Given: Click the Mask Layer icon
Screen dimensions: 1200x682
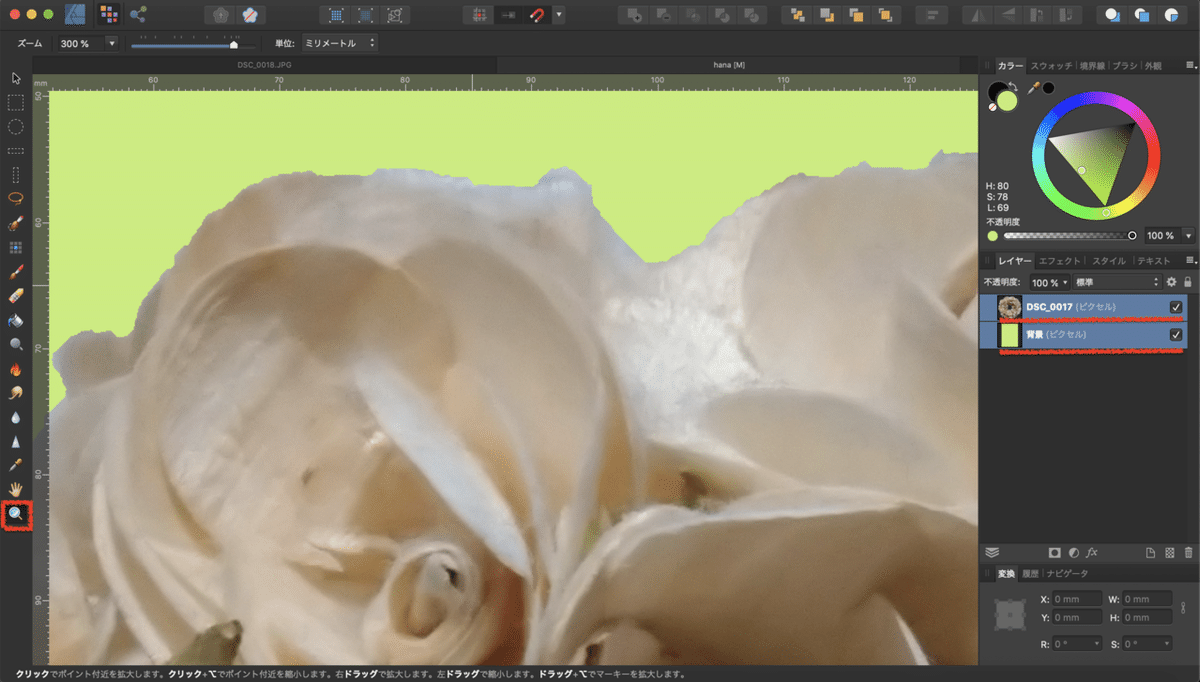Looking at the screenshot, I should [x=1054, y=552].
